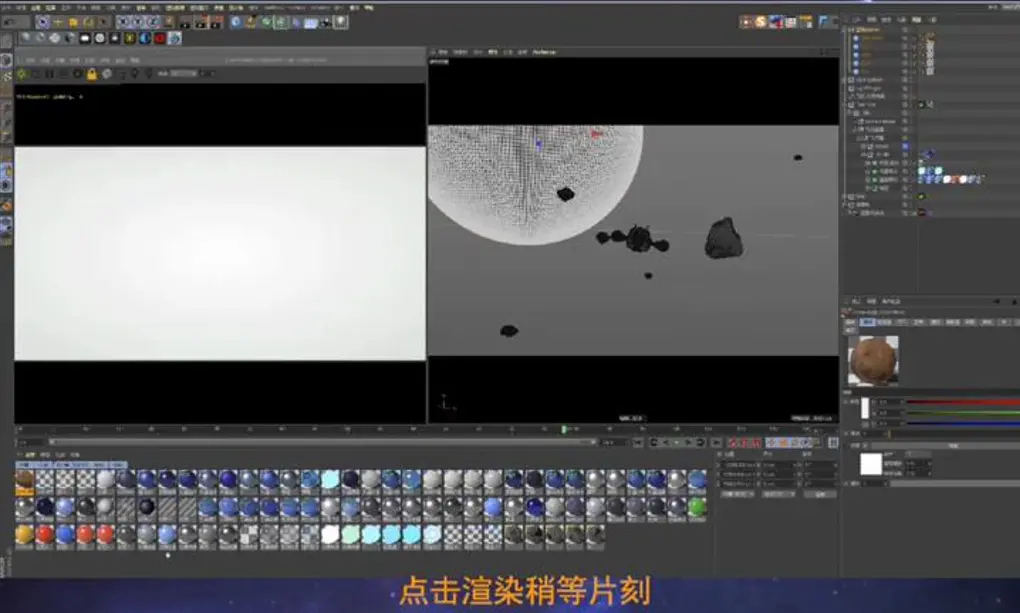
Task: Select the green material sphere
Action: (x=697, y=508)
